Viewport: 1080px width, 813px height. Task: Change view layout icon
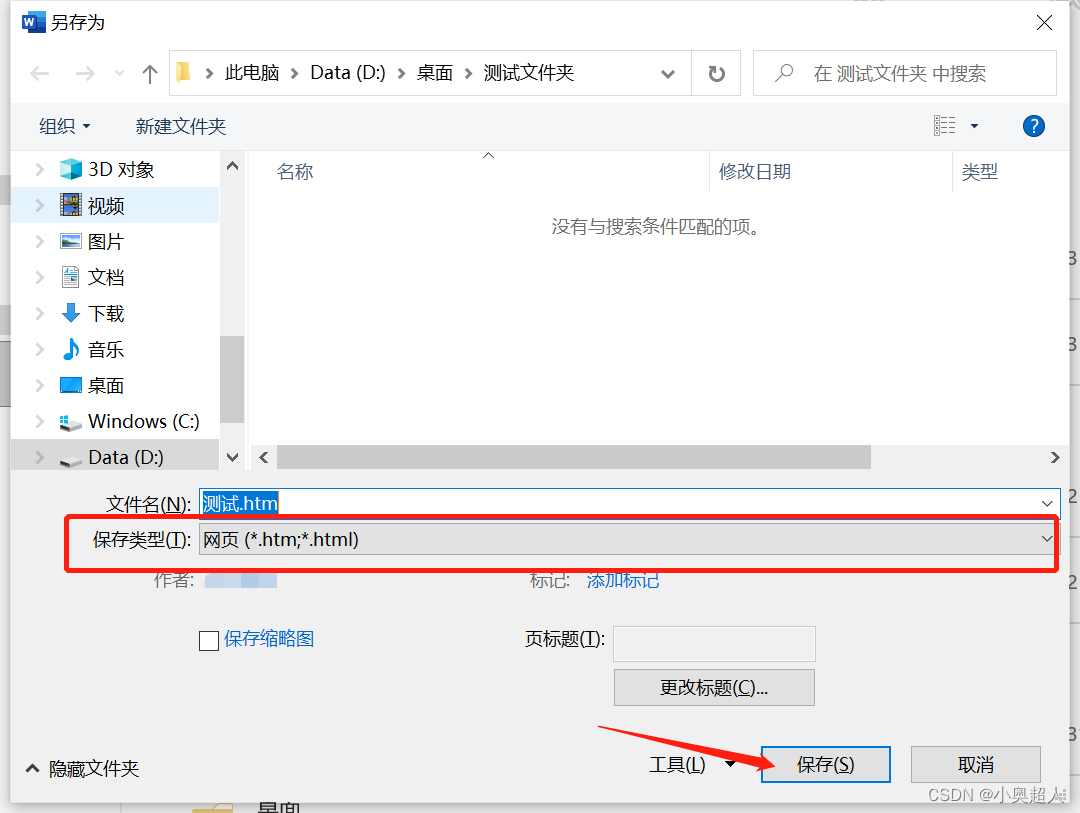point(944,125)
